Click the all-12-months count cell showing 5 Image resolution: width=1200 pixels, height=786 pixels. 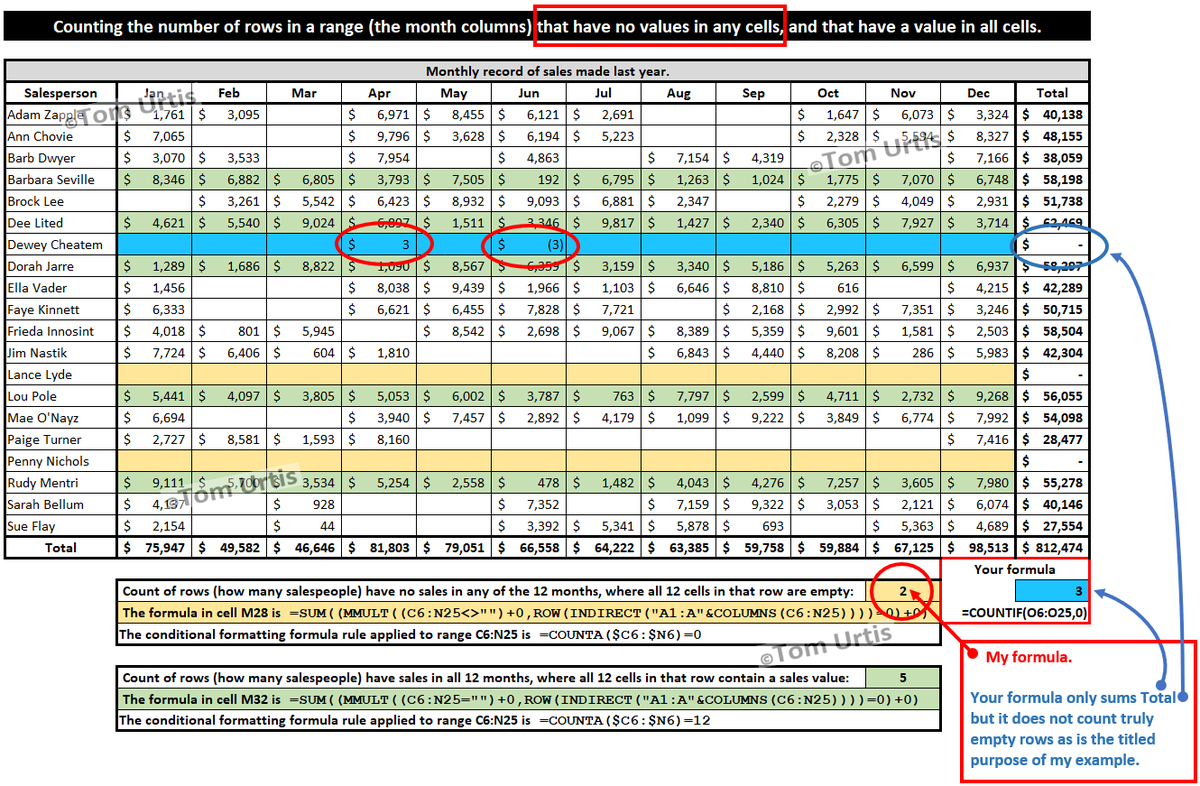click(x=904, y=678)
